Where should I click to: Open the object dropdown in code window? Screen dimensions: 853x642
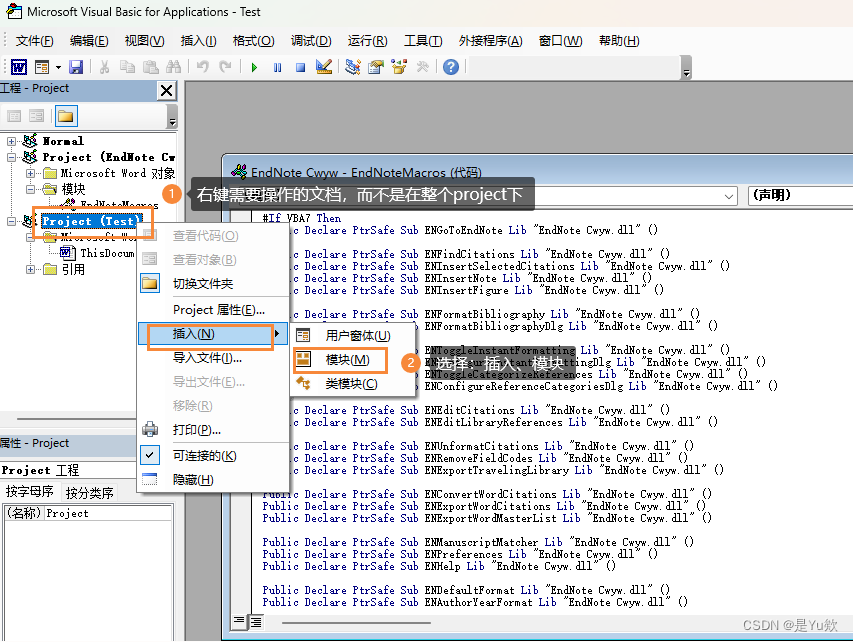click(728, 196)
